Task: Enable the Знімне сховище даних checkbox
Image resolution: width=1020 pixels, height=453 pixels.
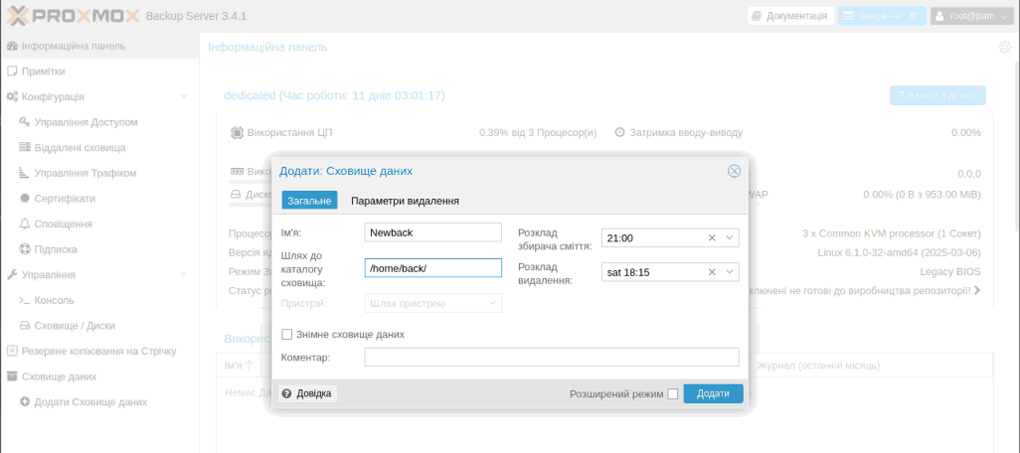Action: pyautogui.click(x=287, y=334)
